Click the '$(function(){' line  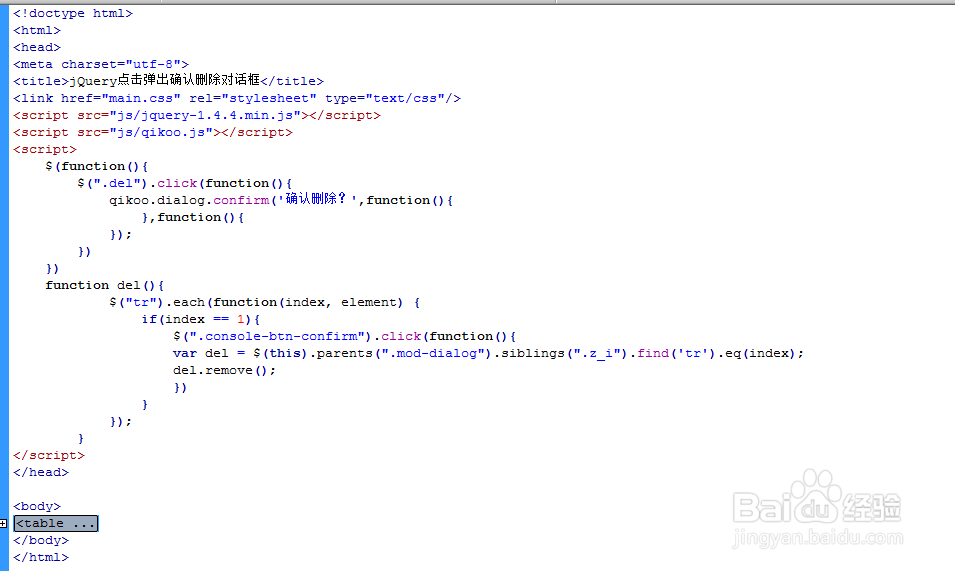click(96, 166)
